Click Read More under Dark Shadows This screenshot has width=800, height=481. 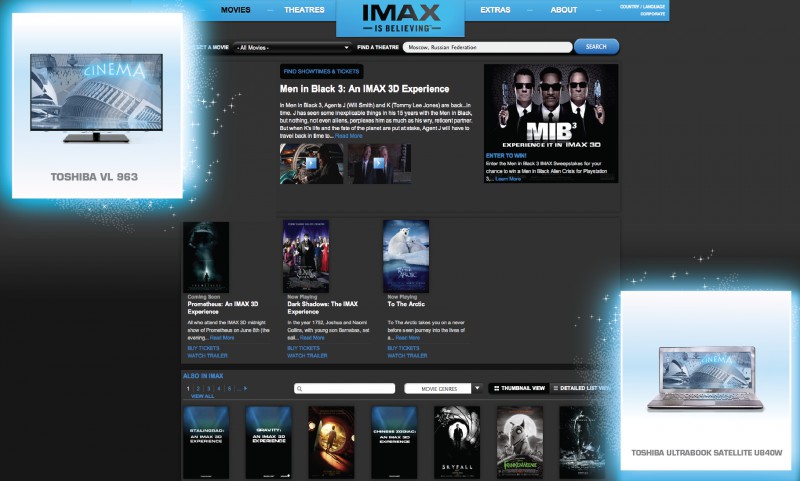312,338
